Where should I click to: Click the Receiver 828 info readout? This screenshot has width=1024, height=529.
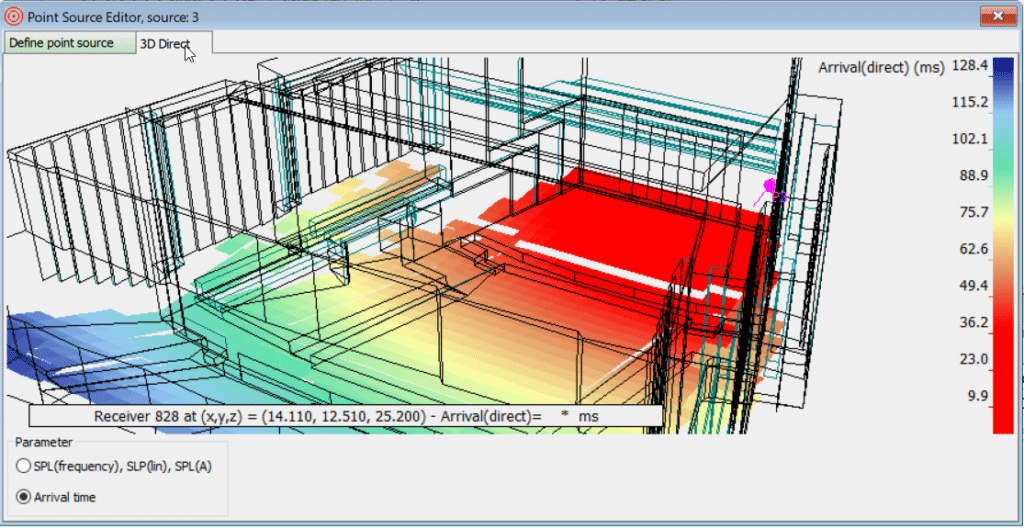tap(346, 416)
